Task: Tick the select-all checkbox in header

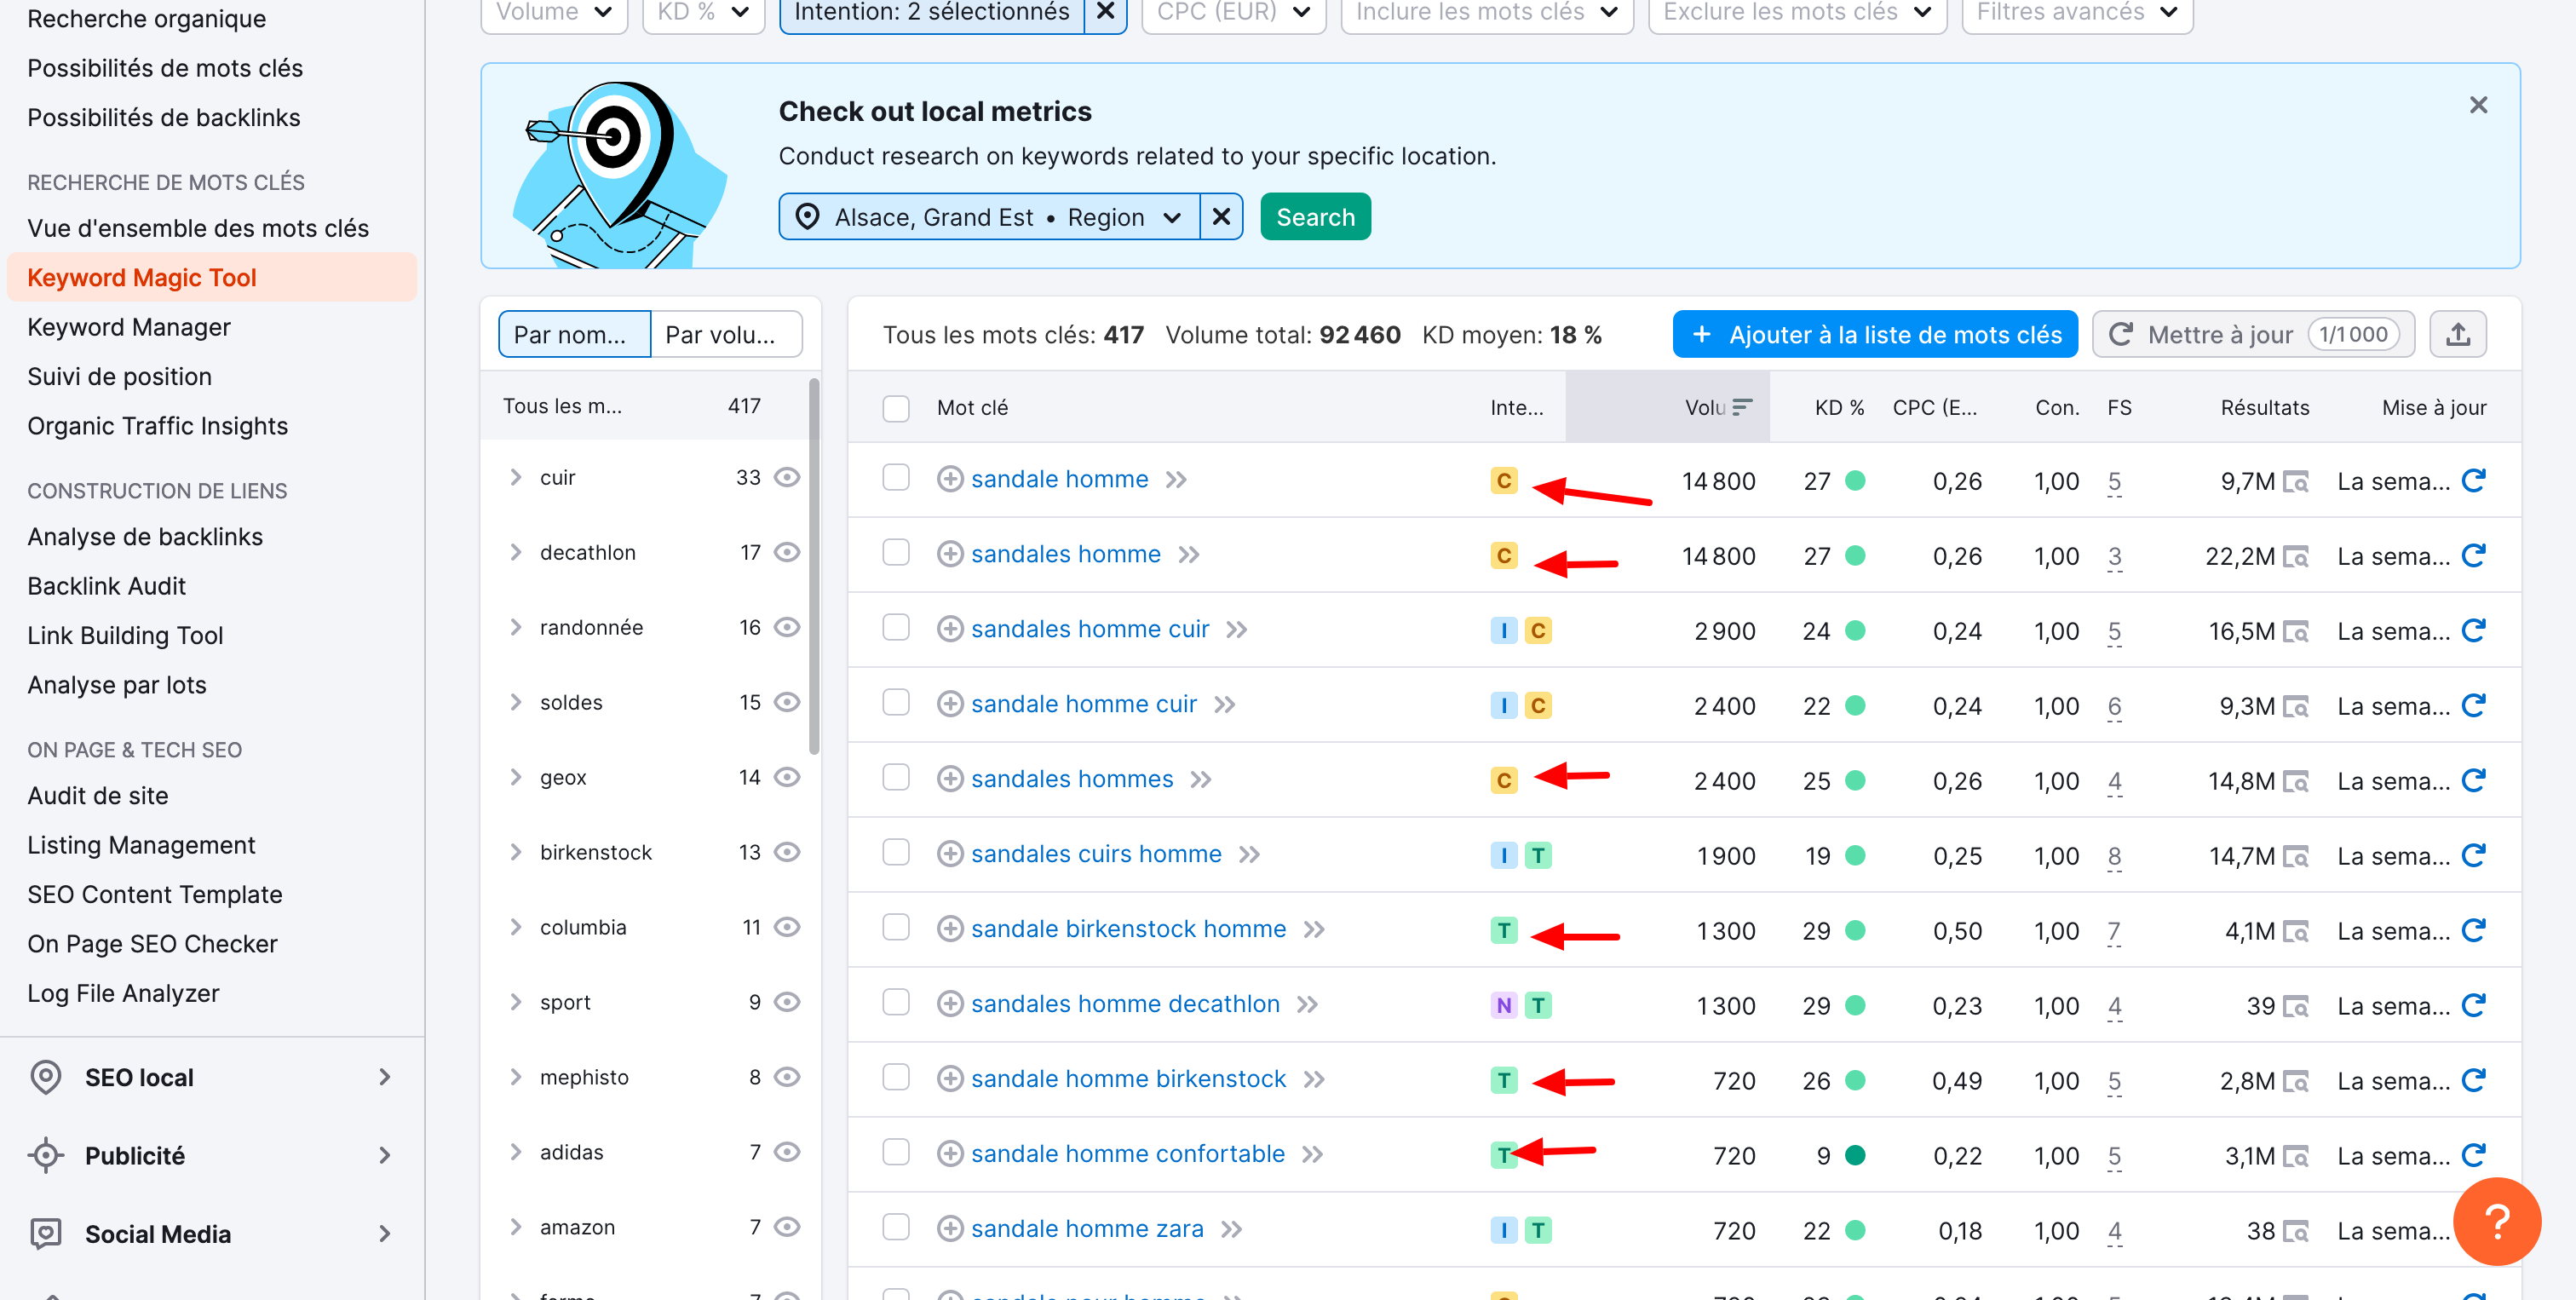Action: 895,408
